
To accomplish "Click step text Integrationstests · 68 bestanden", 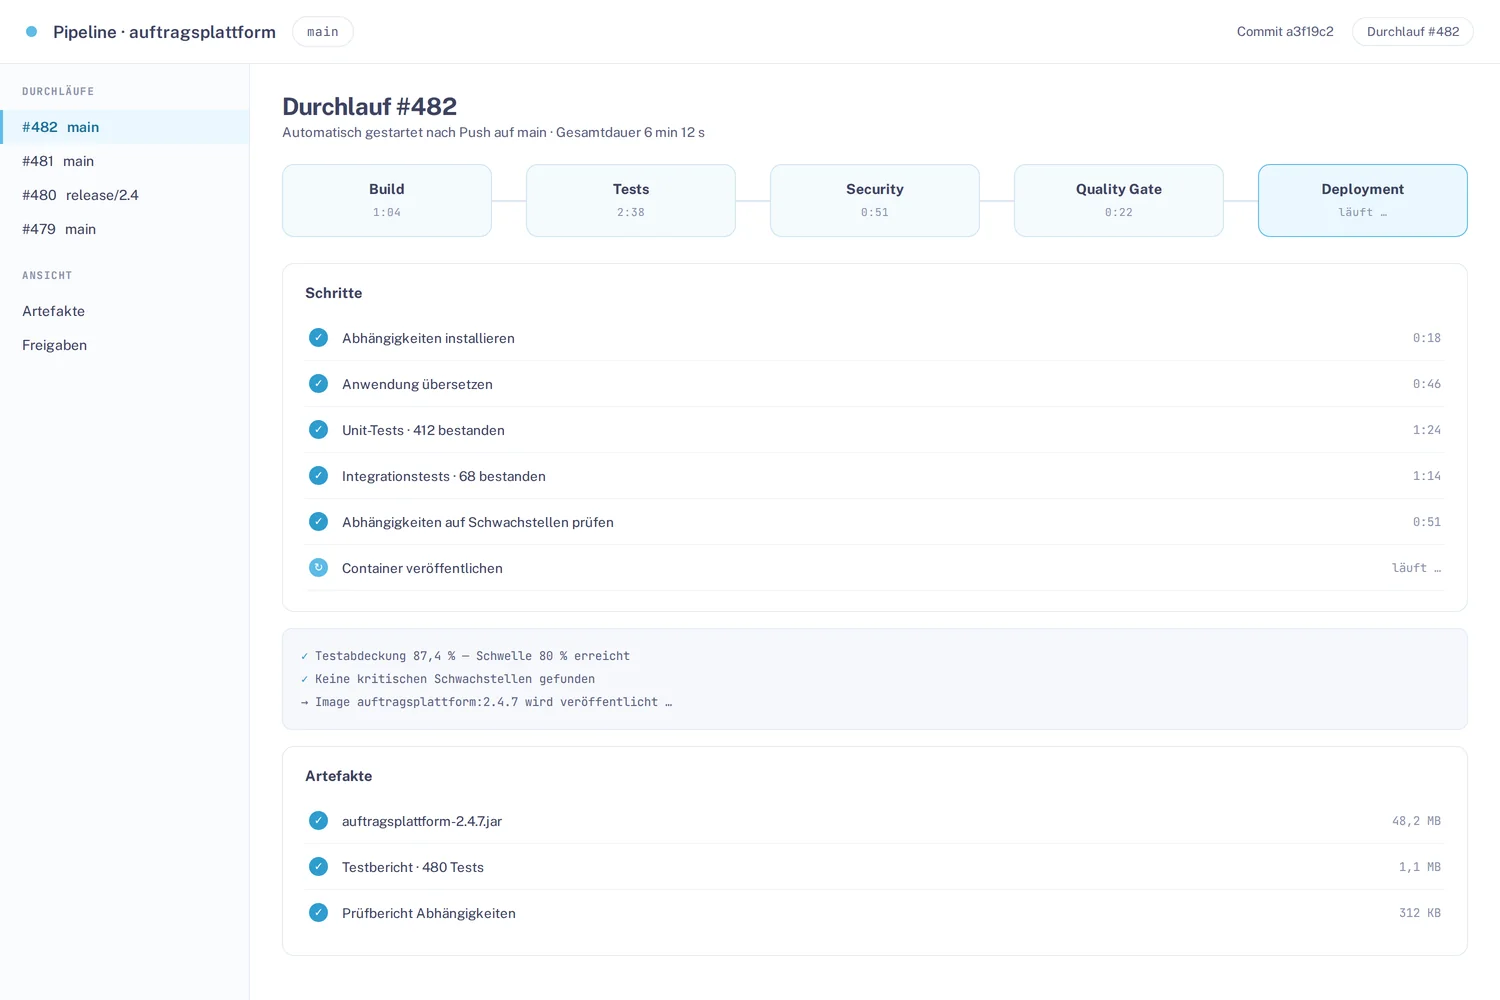I will pyautogui.click(x=444, y=476).
